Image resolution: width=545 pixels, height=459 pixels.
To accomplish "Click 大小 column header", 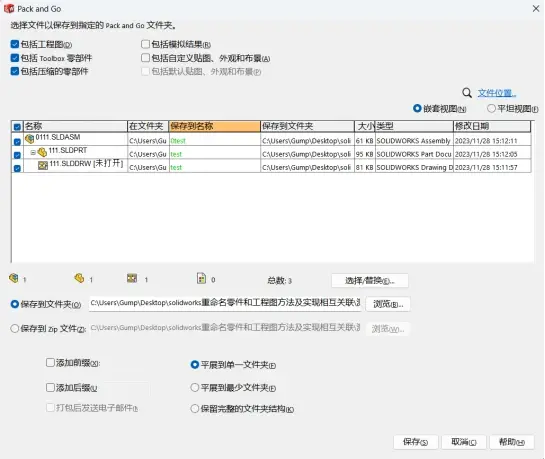I will pos(365,126).
